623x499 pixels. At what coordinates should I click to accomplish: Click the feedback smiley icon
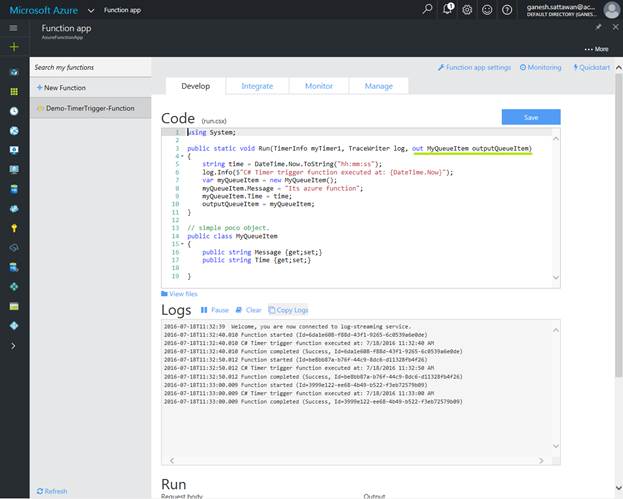(x=486, y=9)
